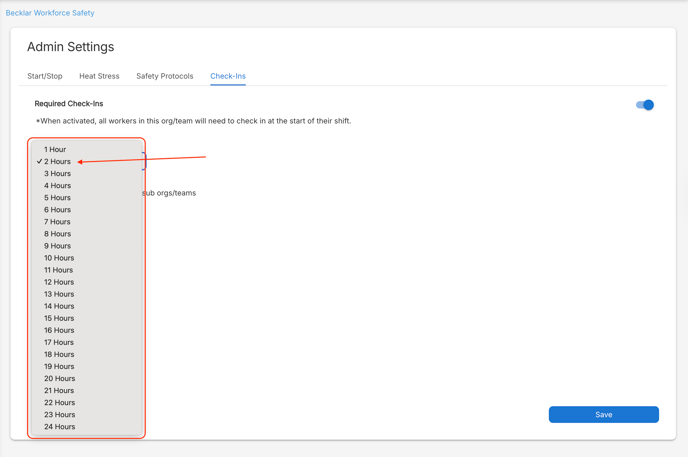Switch to the Heat Stress tab

[x=99, y=76]
